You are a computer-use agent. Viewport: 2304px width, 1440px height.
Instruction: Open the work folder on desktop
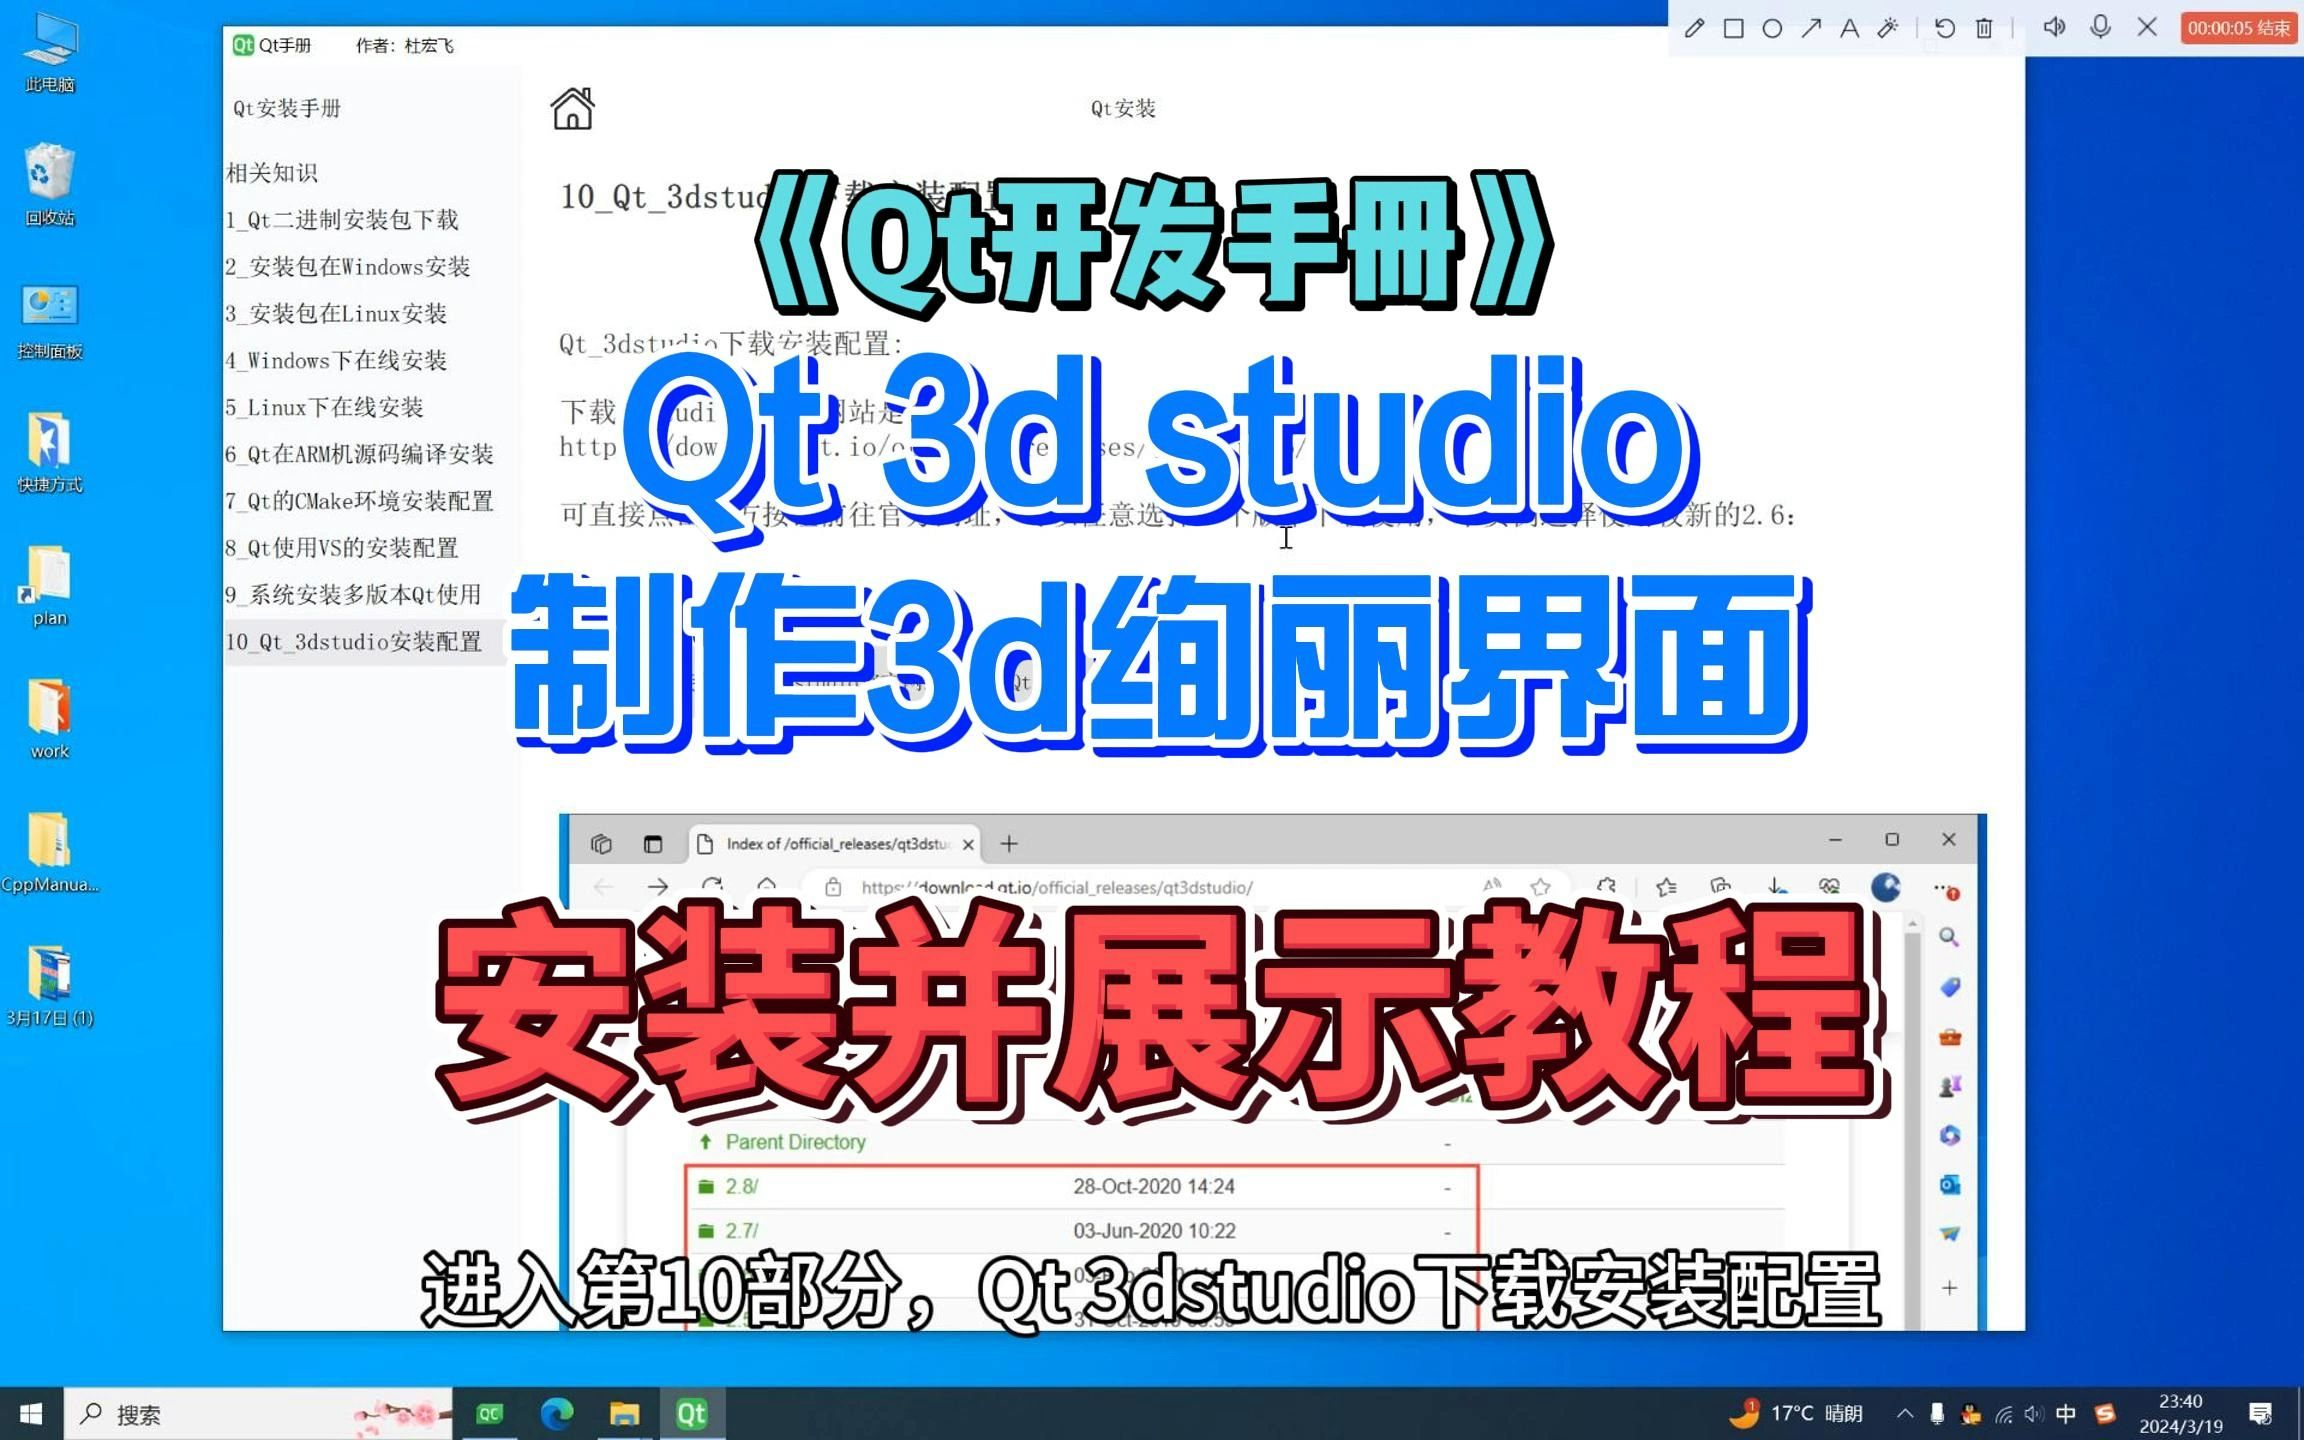(x=50, y=720)
